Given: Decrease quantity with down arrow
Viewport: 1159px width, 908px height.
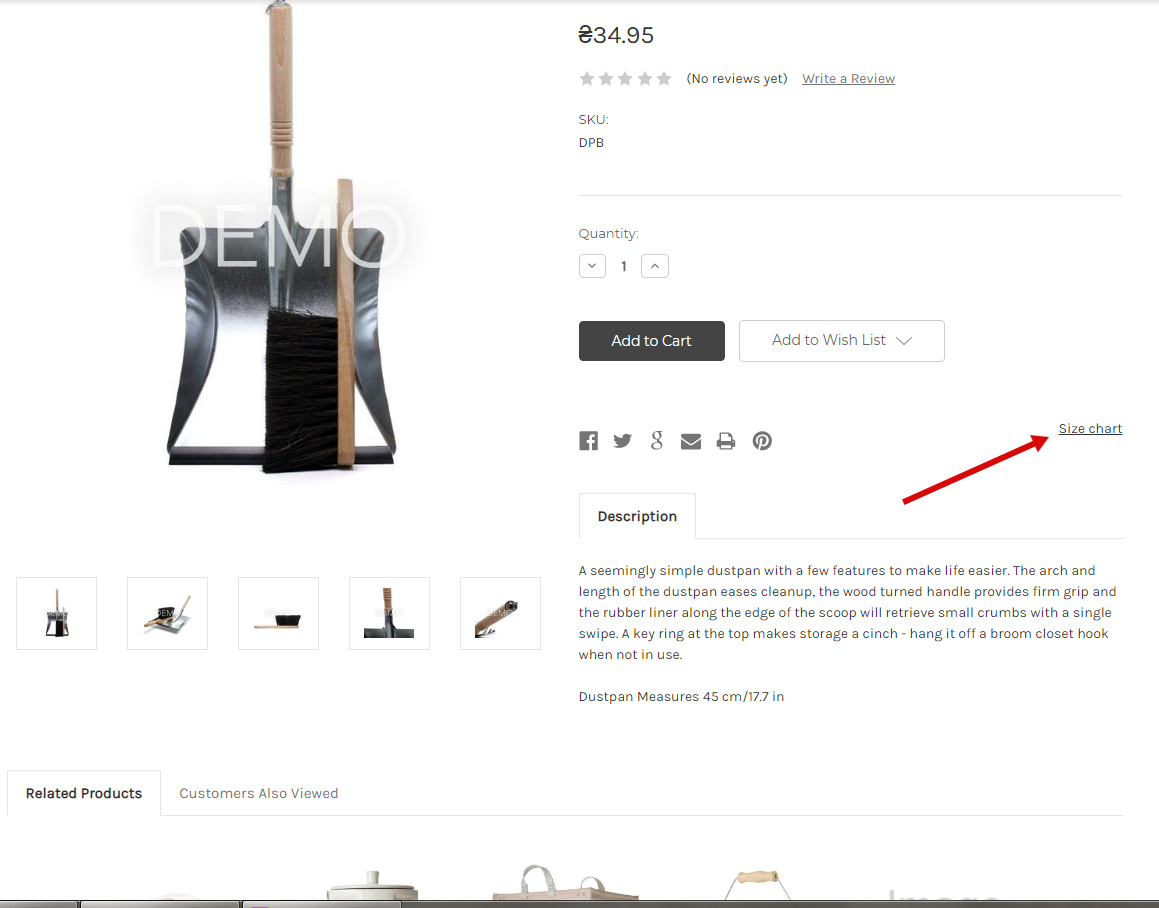Looking at the screenshot, I should click(x=592, y=266).
